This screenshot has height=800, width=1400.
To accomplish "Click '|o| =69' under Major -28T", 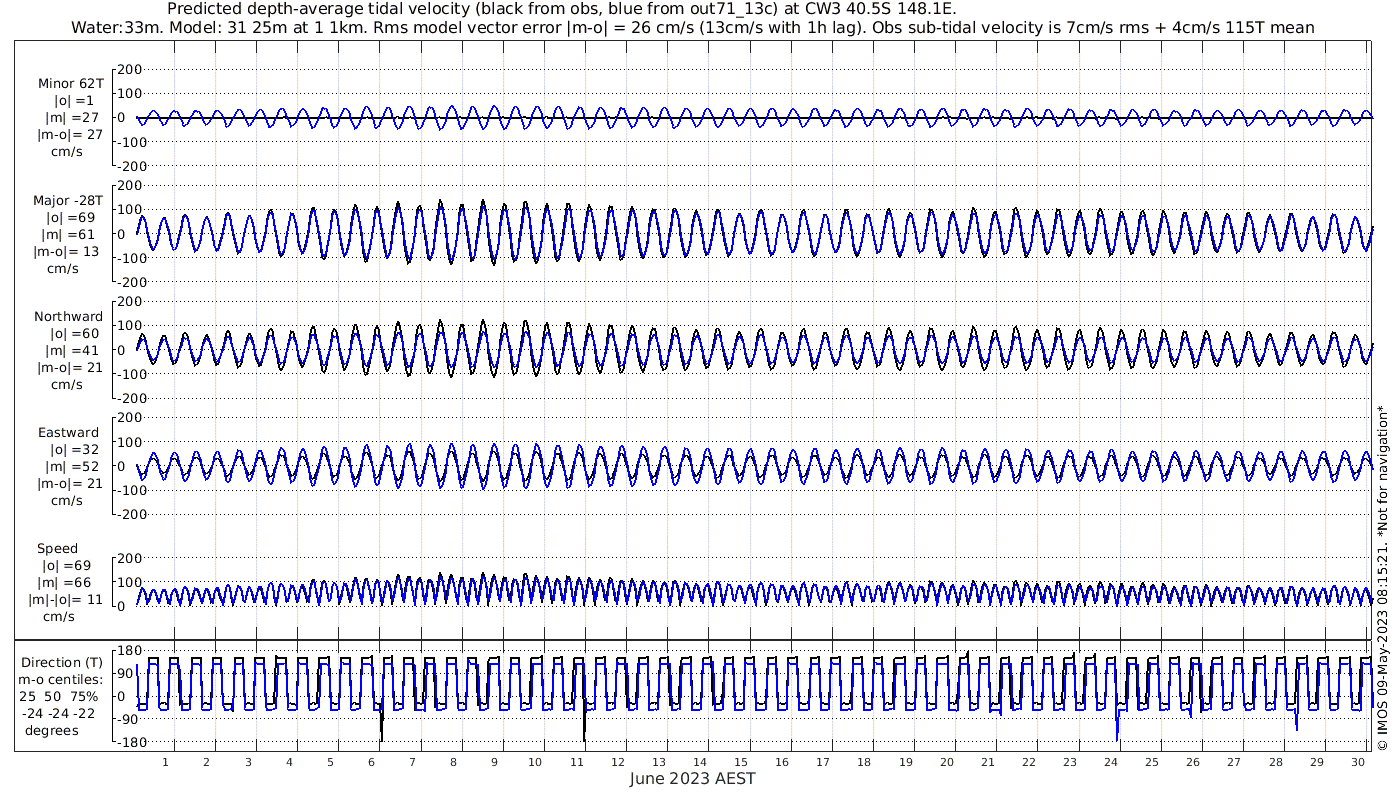I will [69, 218].
